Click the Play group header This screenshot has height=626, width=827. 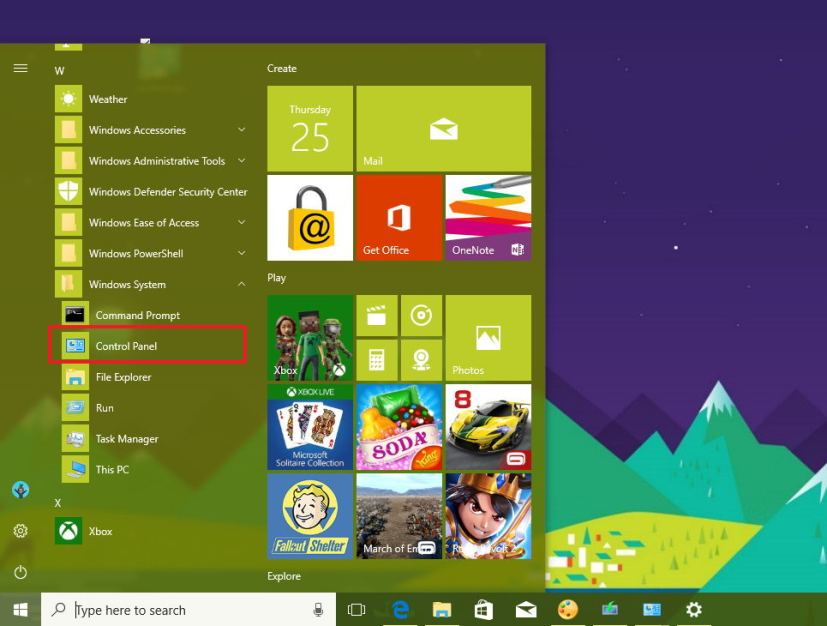point(276,278)
